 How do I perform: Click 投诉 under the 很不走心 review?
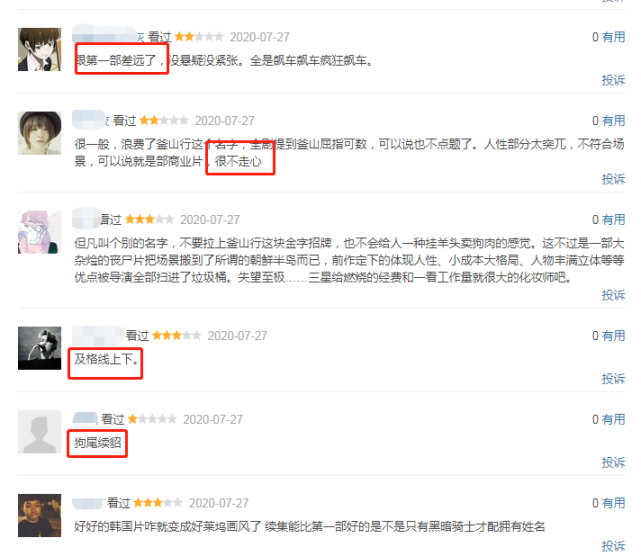click(613, 179)
